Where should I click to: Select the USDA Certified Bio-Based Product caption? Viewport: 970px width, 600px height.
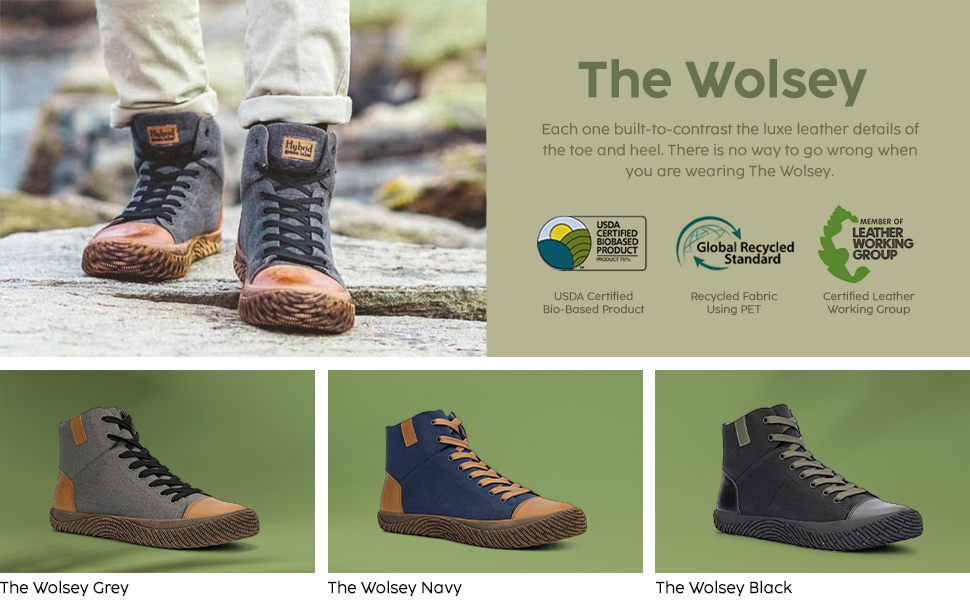coord(593,302)
